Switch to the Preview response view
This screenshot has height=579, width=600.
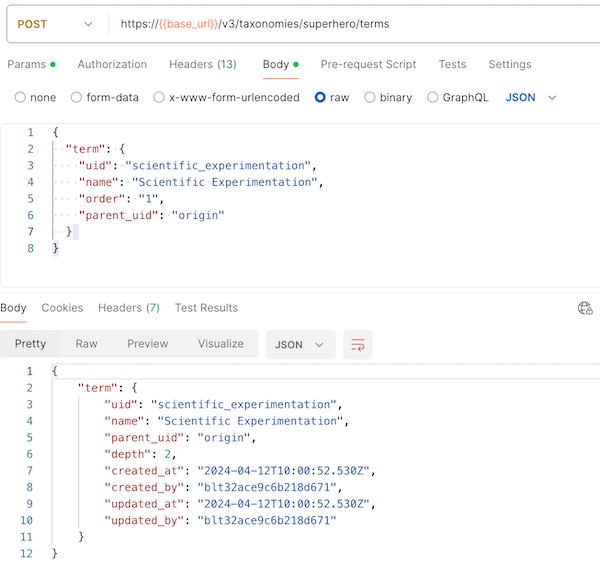click(148, 344)
